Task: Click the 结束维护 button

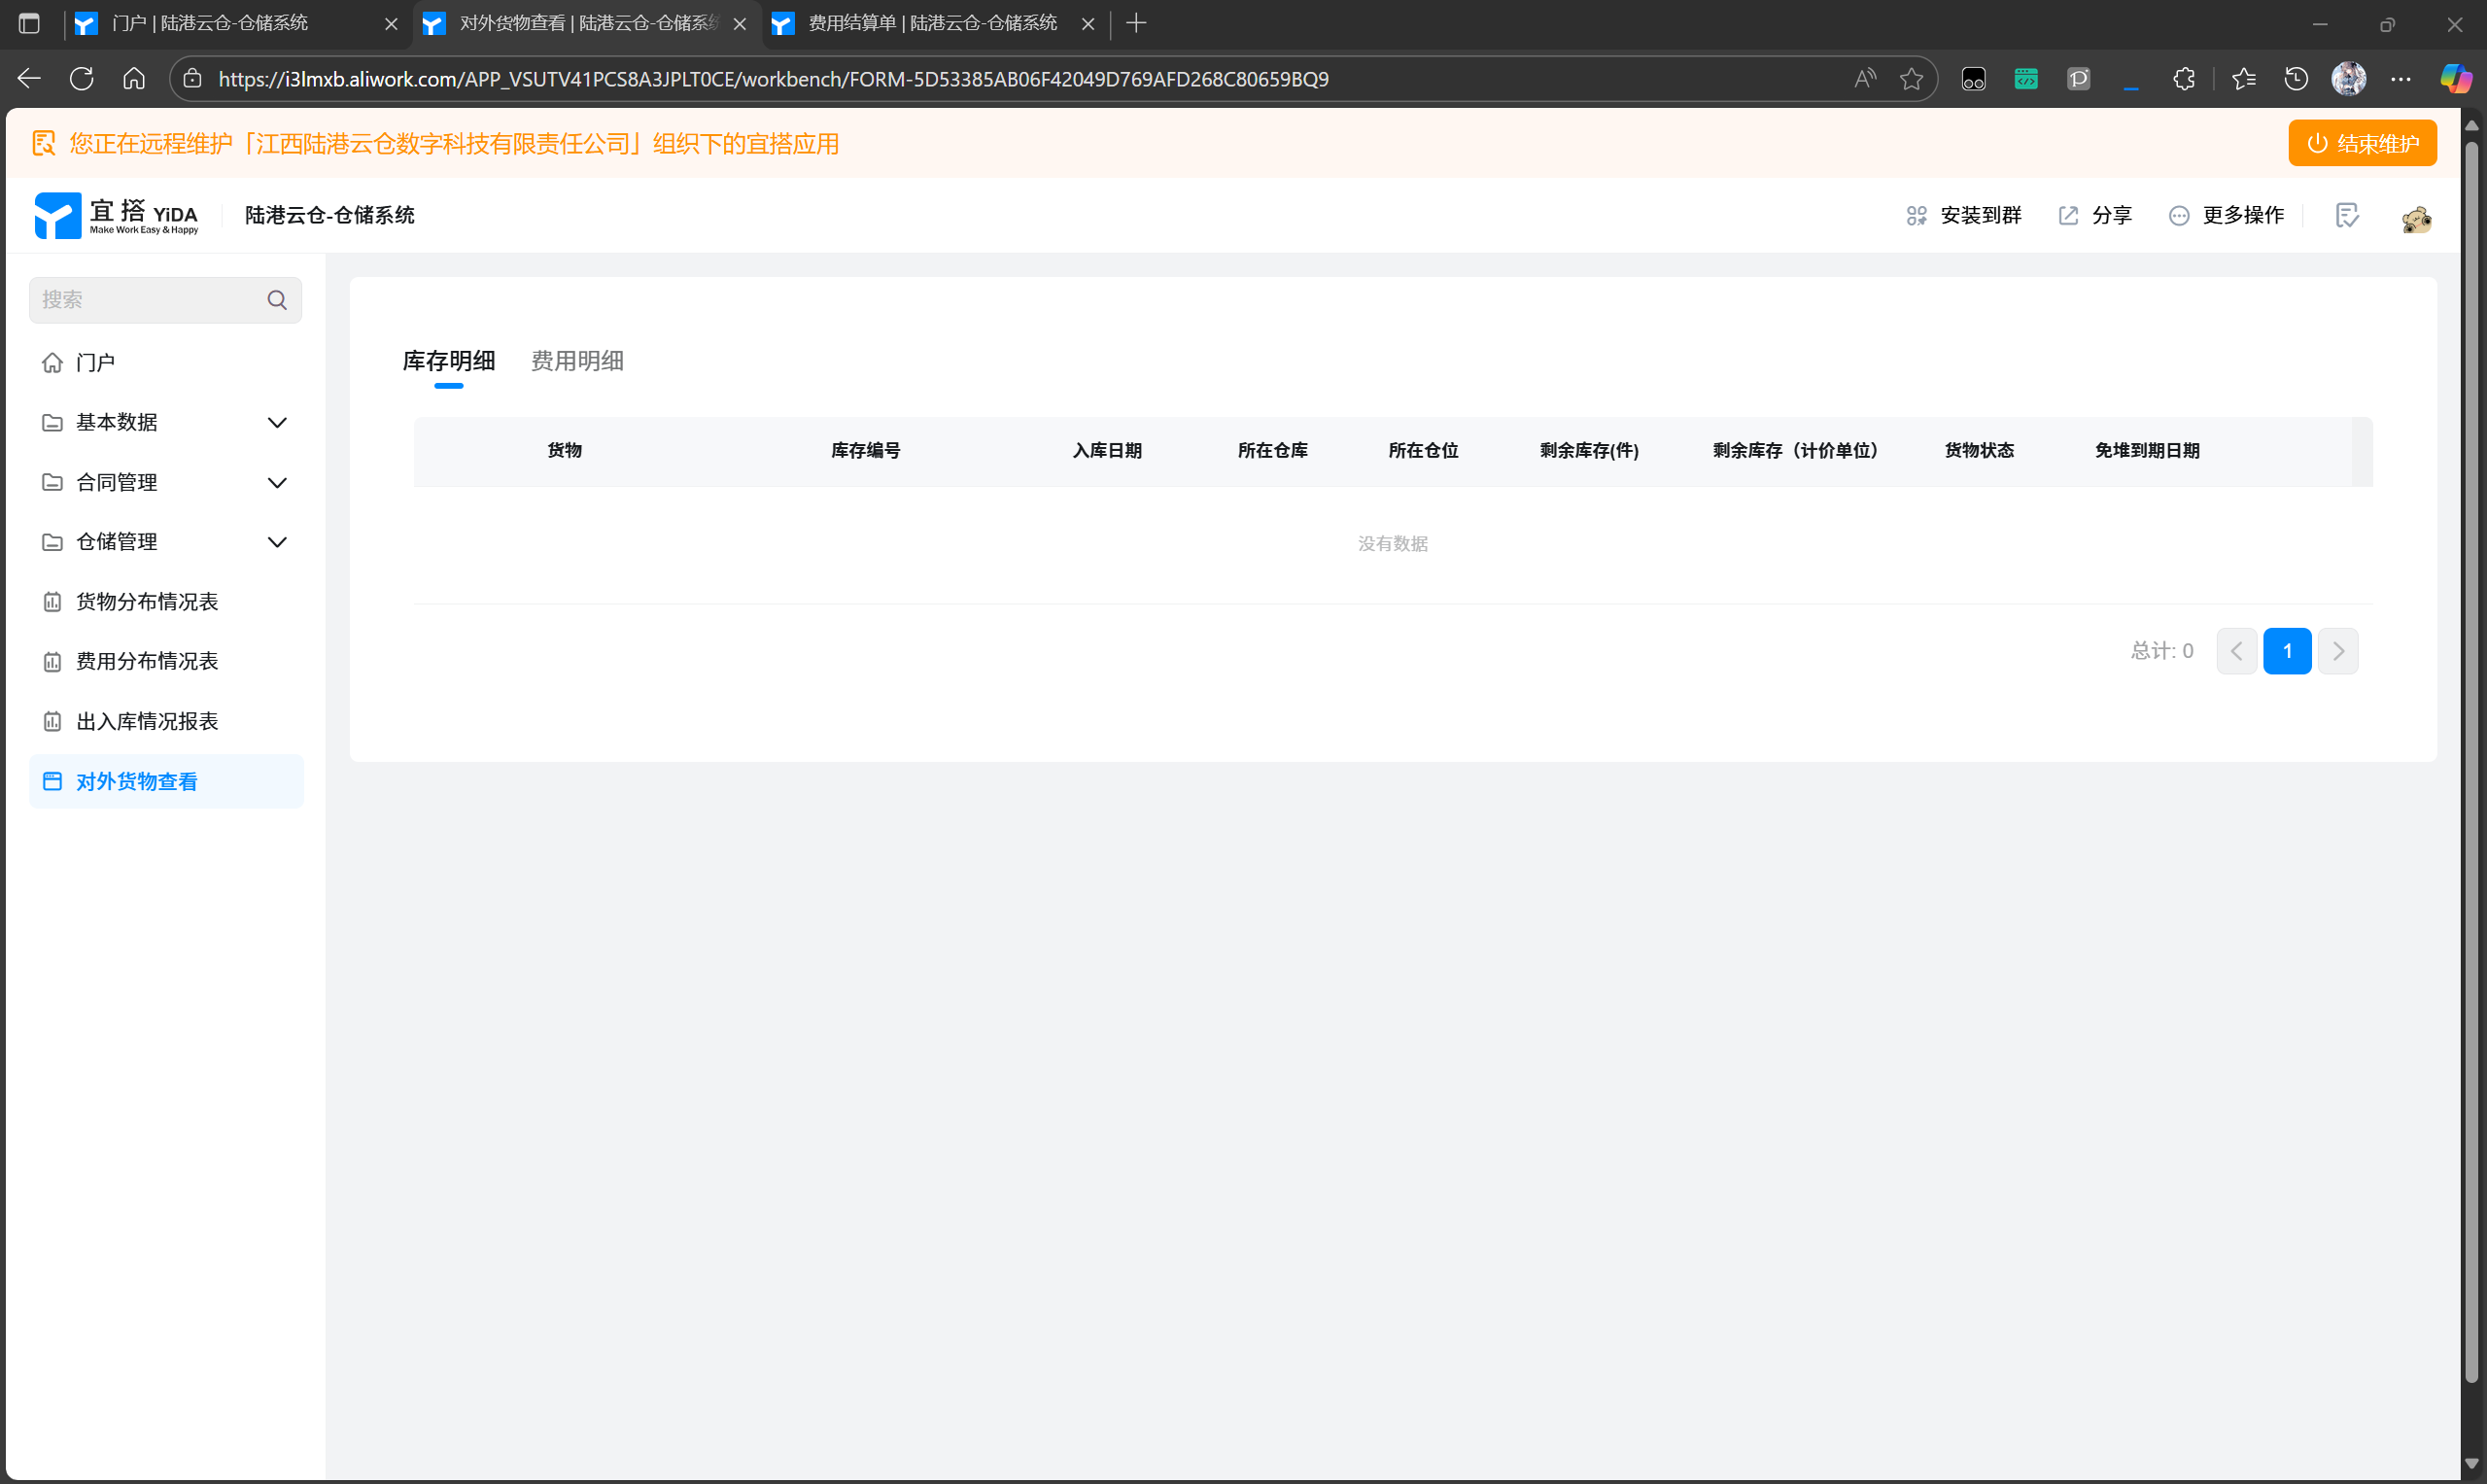Action: pos(2361,143)
